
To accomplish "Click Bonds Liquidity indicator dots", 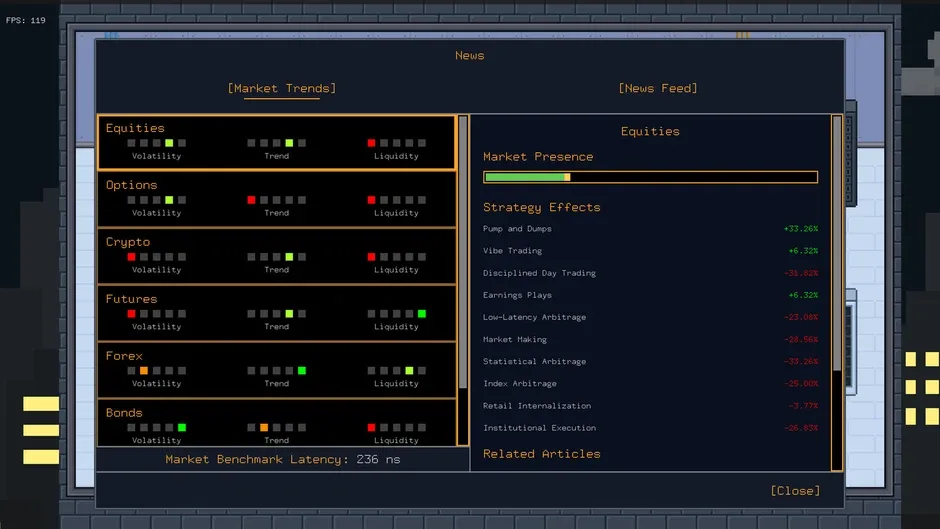I will [396, 428].
